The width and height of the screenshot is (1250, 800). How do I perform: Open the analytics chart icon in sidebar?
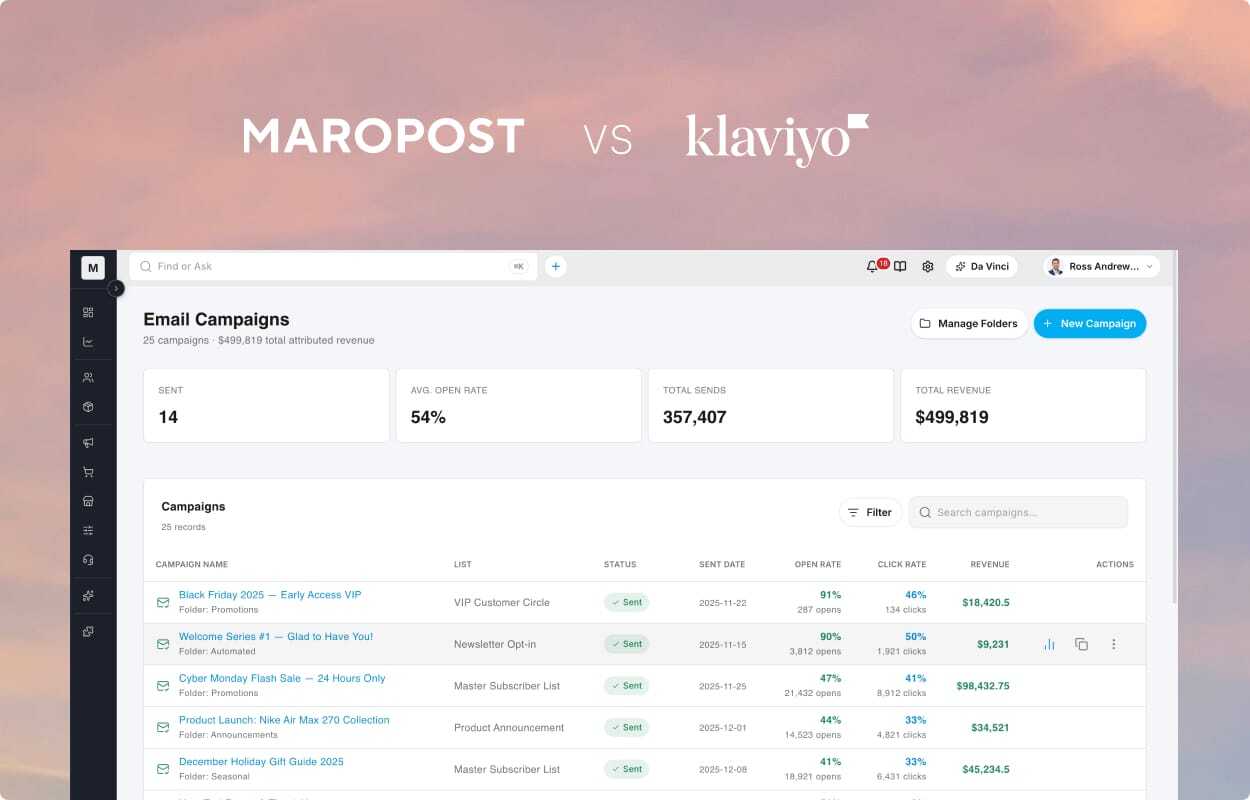coord(88,342)
